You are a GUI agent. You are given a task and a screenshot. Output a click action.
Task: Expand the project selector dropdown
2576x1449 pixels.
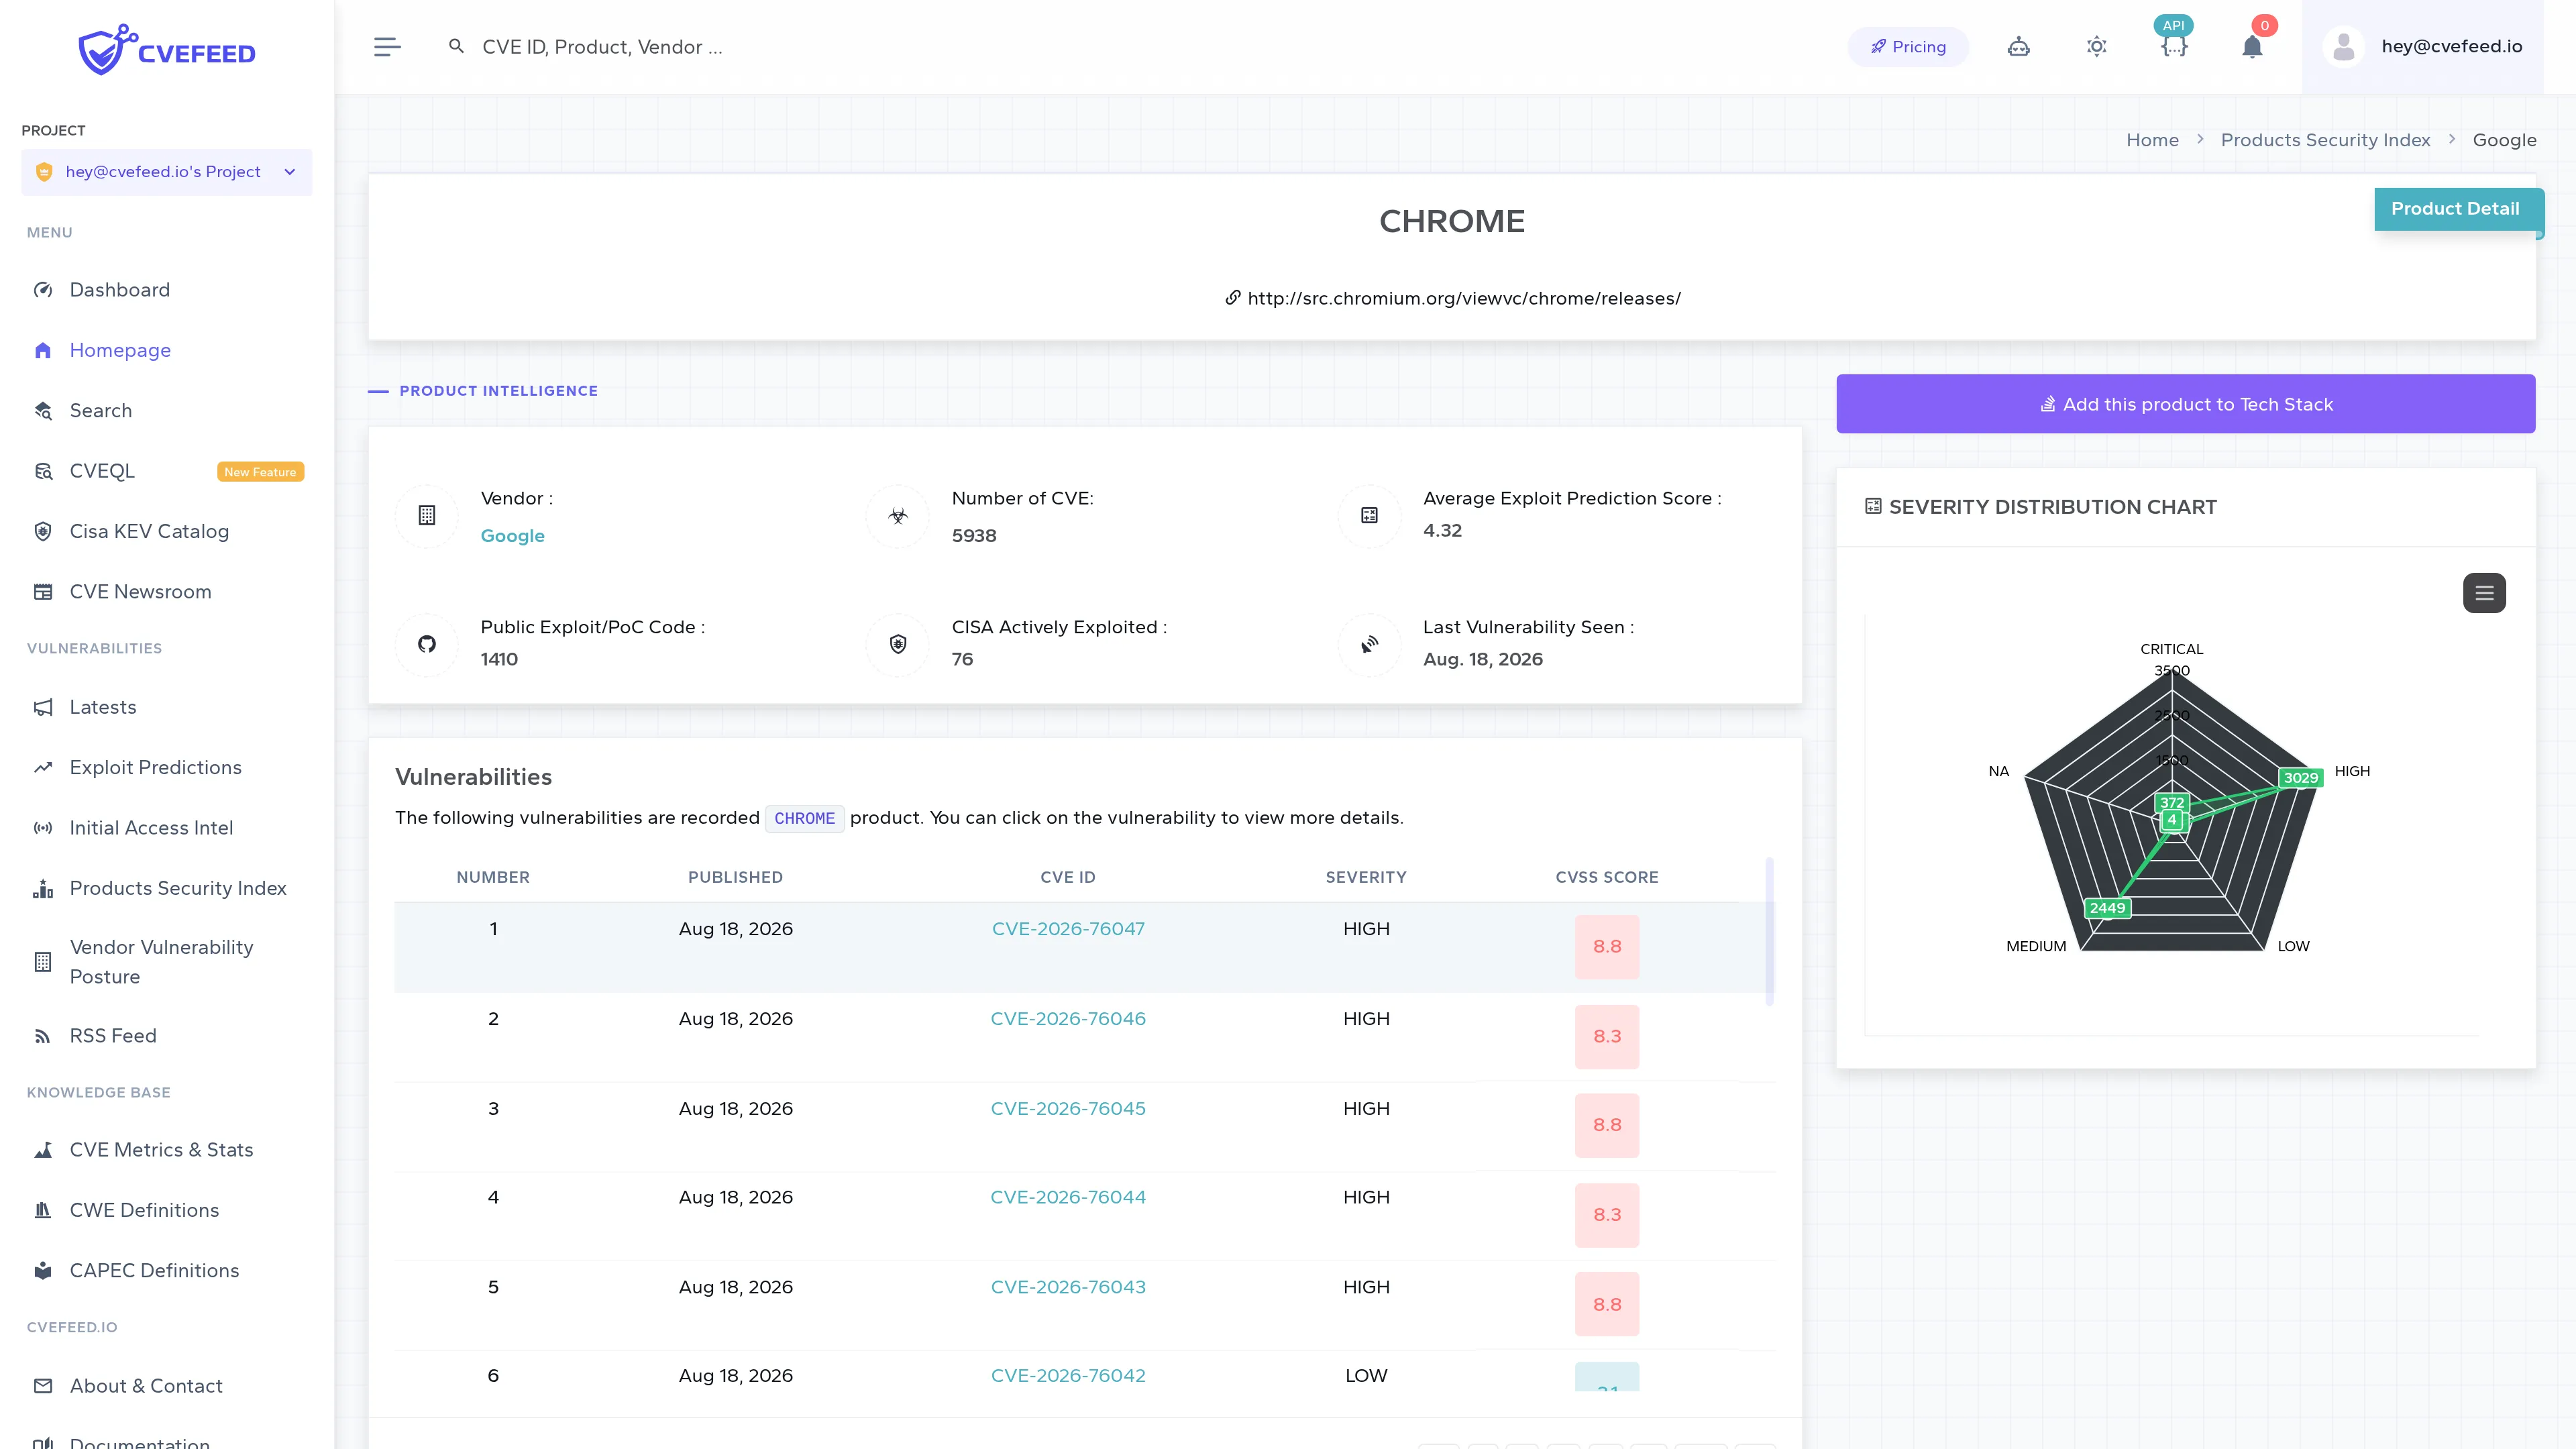167,172
